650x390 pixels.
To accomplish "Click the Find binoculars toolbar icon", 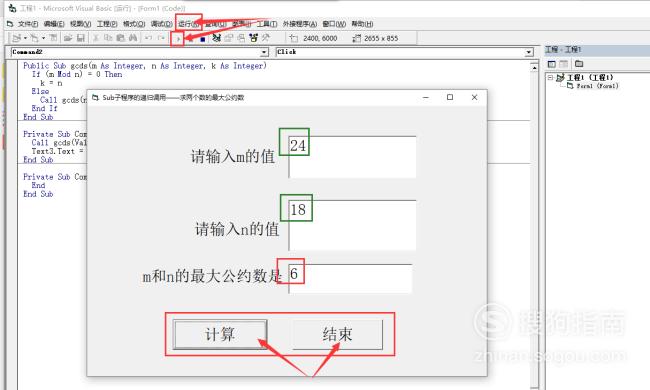I will click(x=133, y=38).
